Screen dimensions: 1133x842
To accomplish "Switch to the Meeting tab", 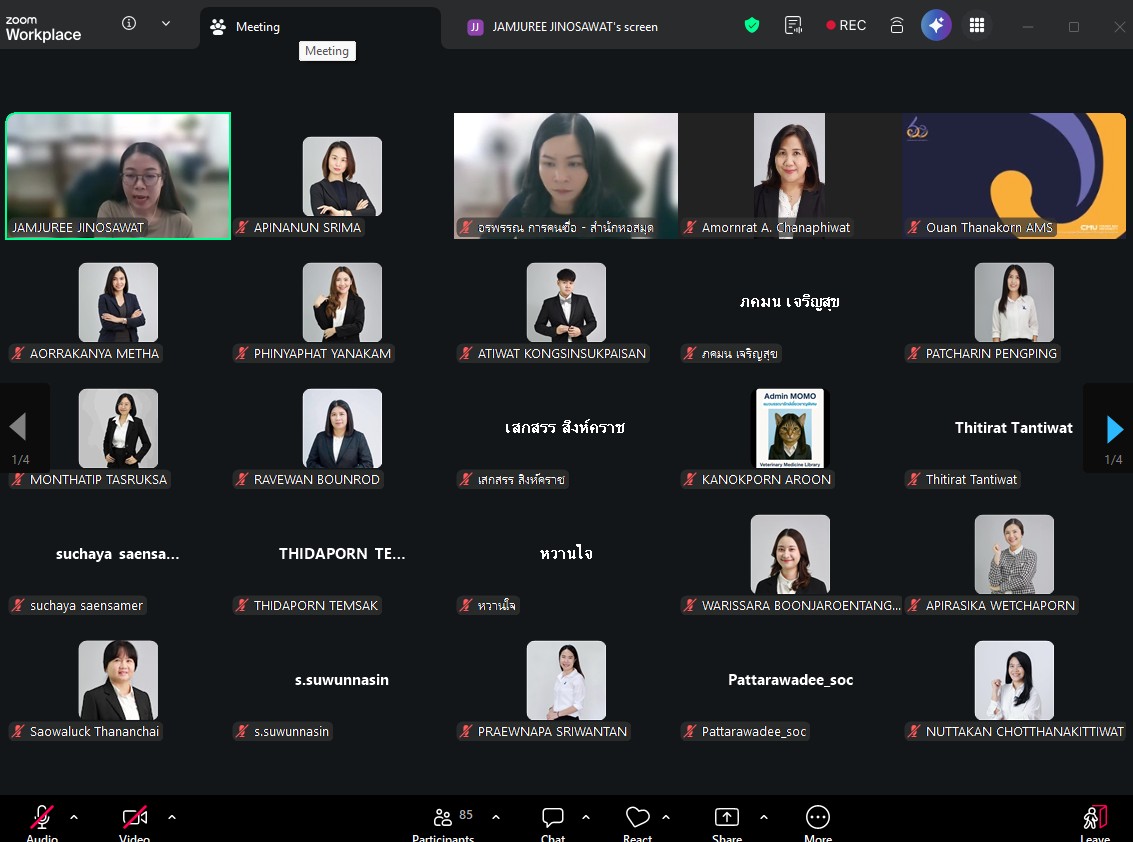I will 256,27.
